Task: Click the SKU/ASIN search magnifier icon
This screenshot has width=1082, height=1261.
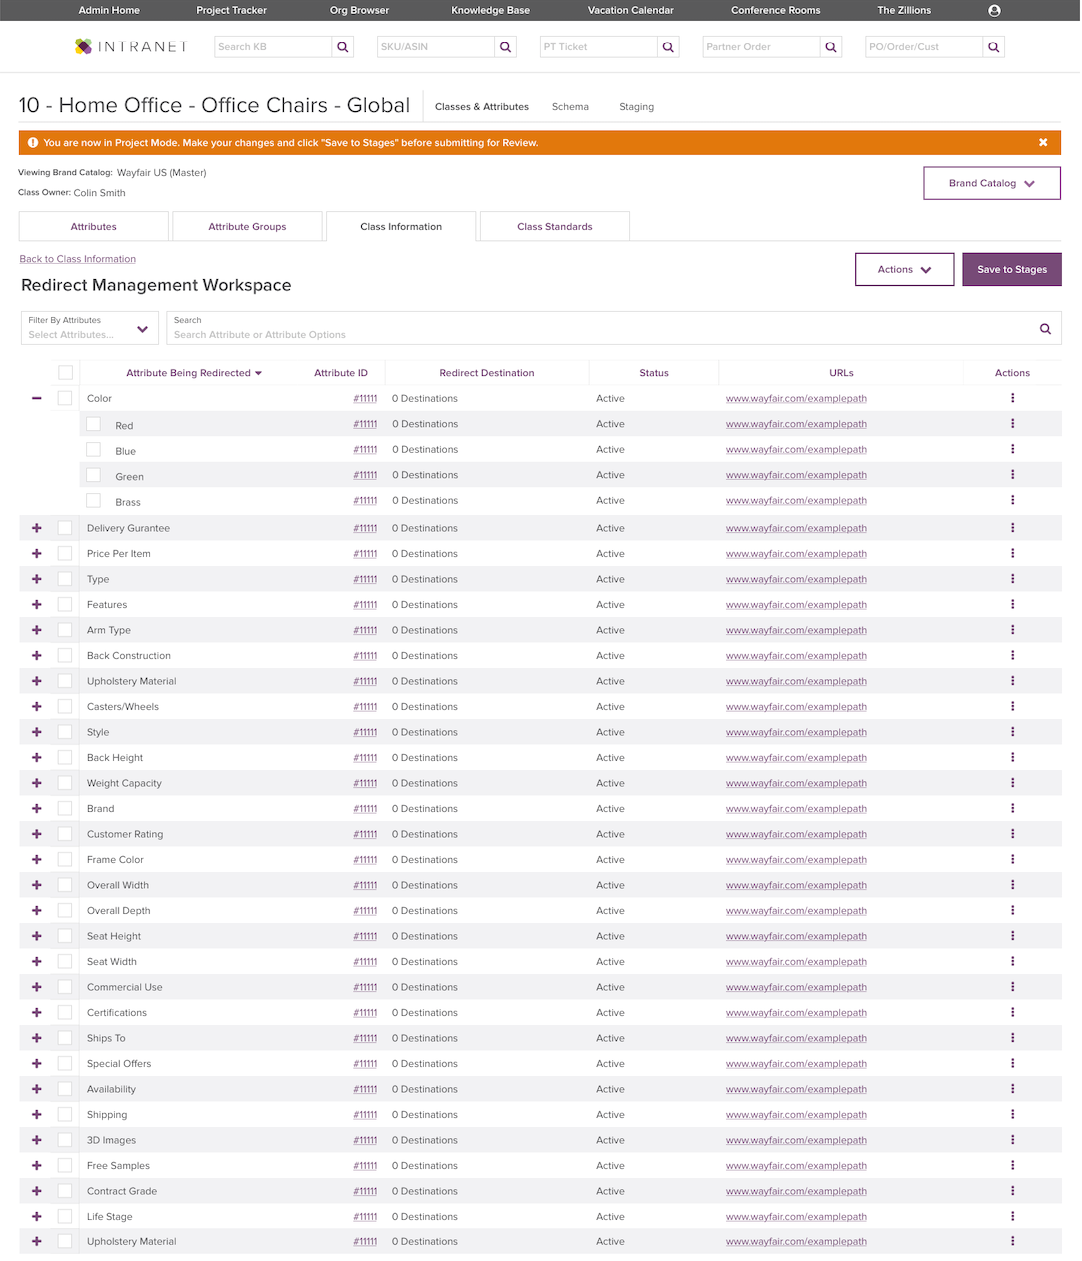Action: click(506, 47)
